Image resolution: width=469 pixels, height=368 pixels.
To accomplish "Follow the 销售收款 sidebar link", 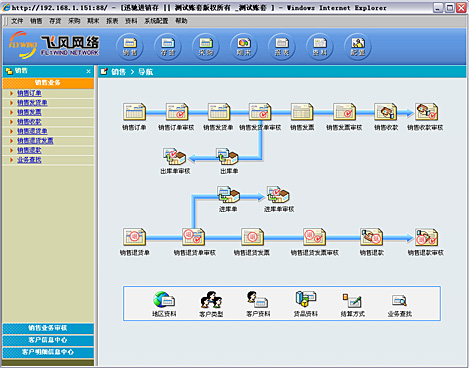I will point(29,122).
